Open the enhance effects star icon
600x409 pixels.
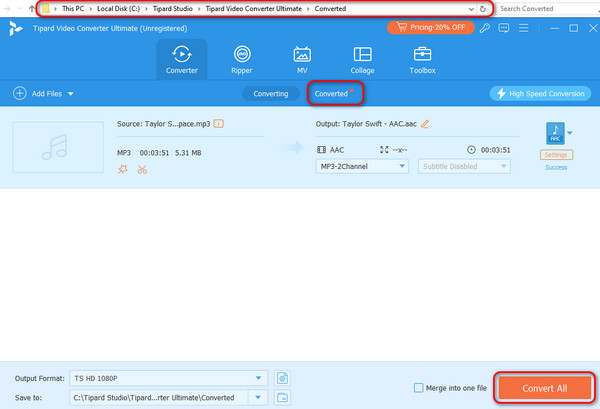[123, 169]
